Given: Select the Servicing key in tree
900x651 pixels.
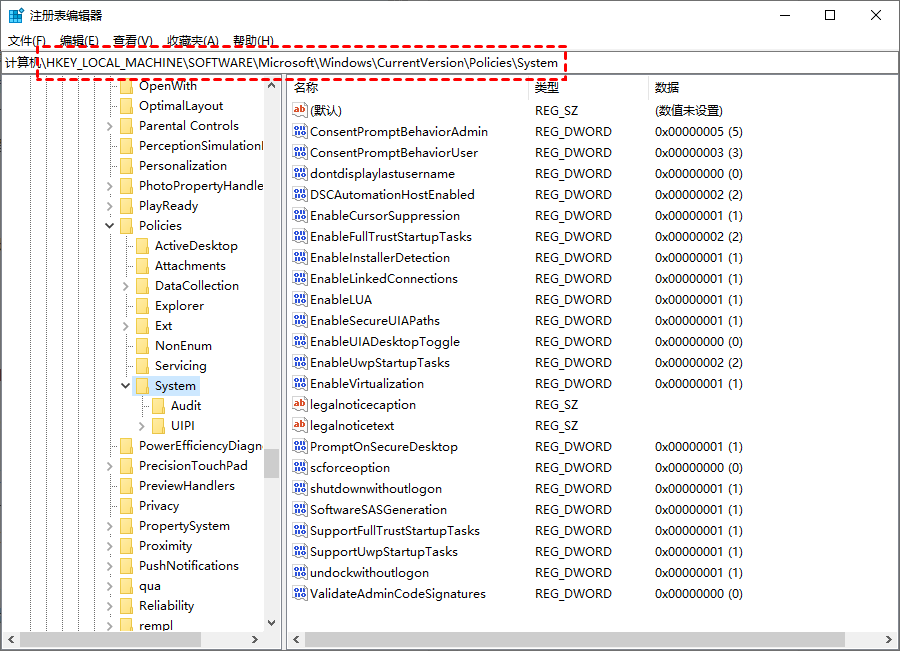Looking at the screenshot, I should click(181, 366).
